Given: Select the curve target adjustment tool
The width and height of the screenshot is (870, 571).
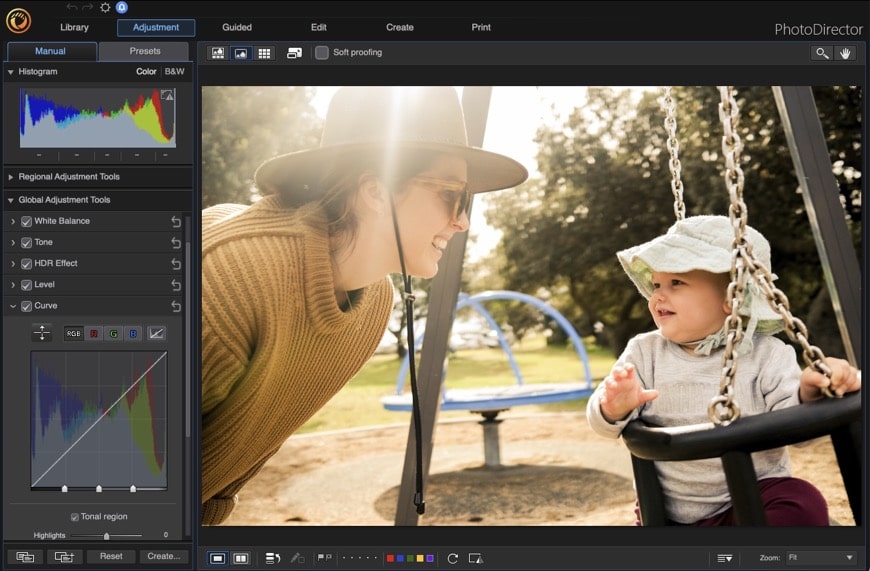Looking at the screenshot, I should click(x=42, y=332).
